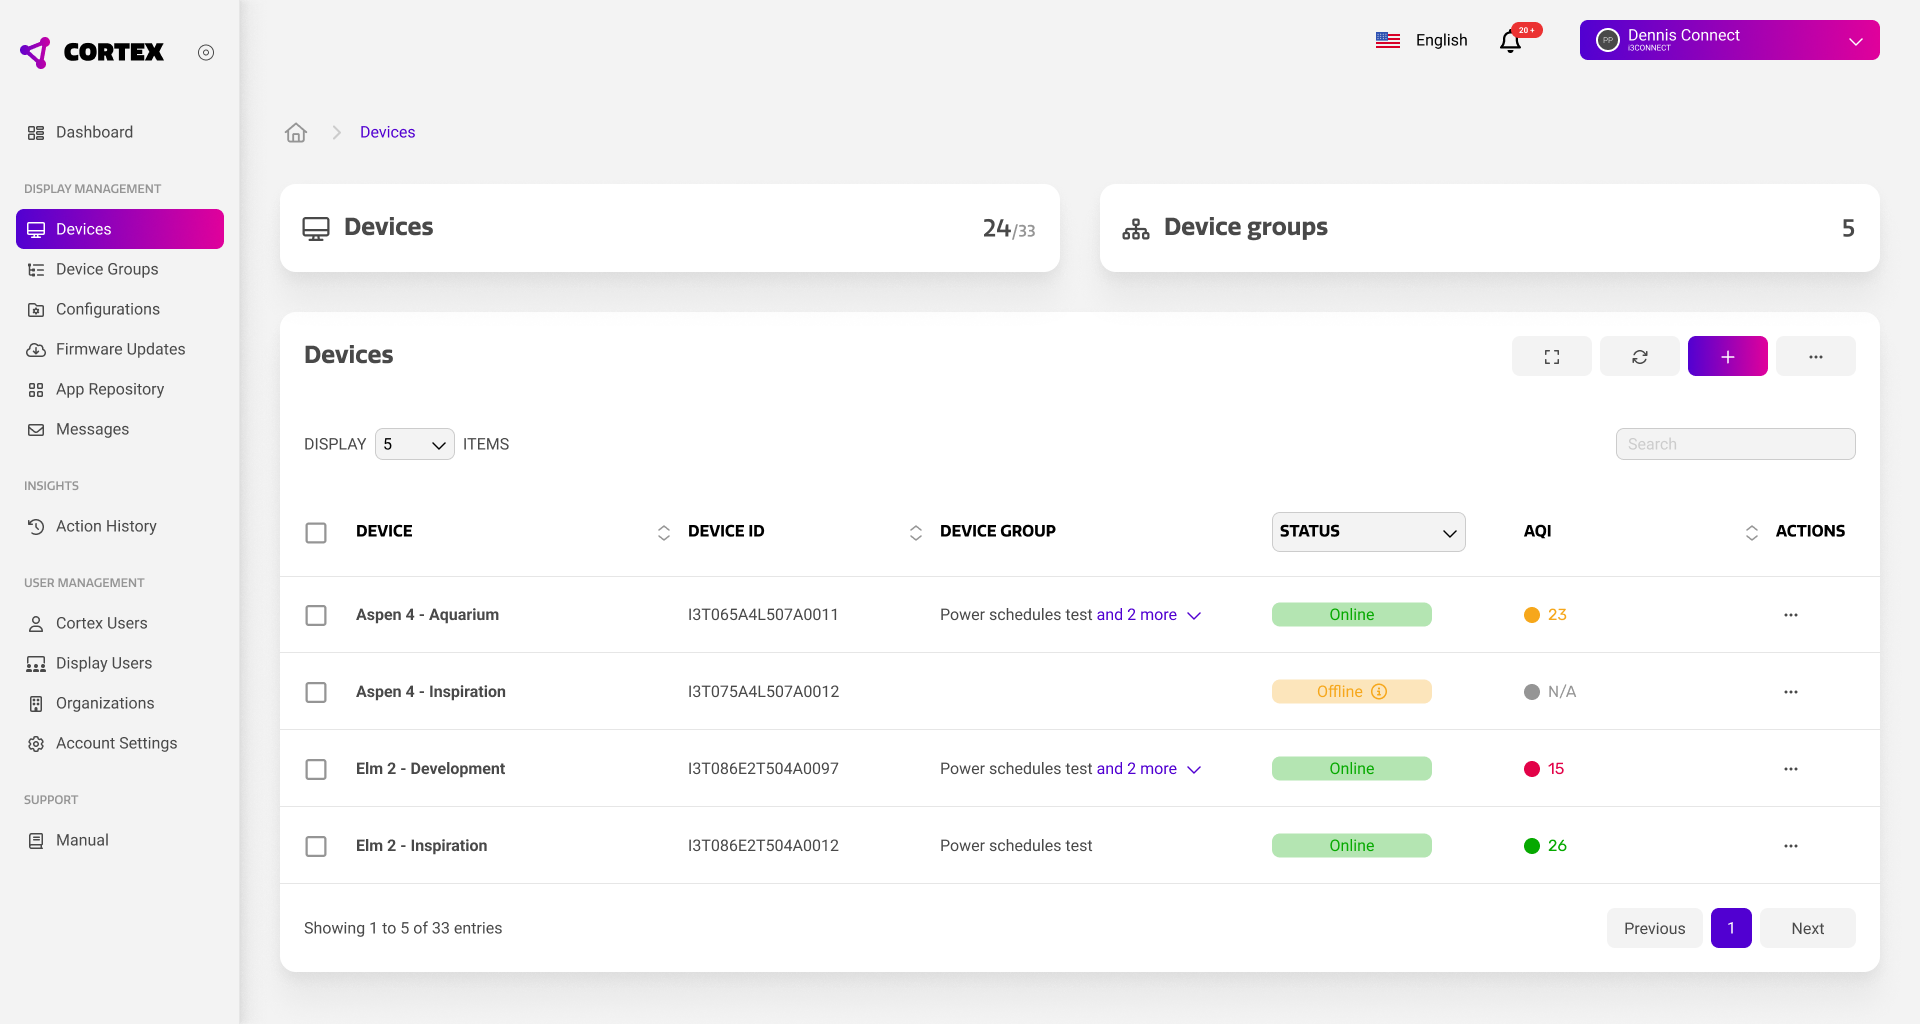This screenshot has height=1024, width=1920.
Task: Refresh the devices table
Action: 1639,357
